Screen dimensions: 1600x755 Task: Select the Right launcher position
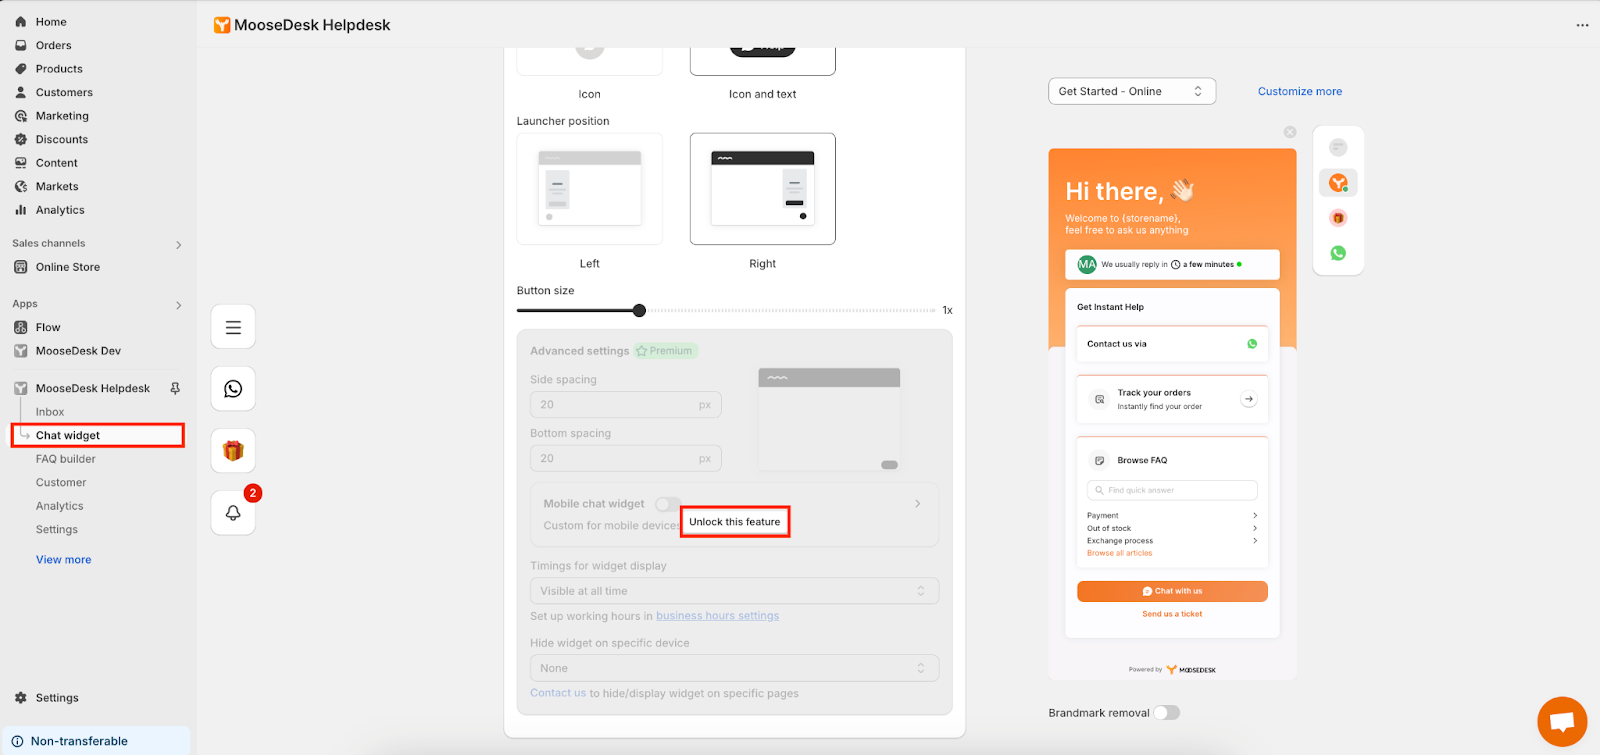(x=762, y=189)
